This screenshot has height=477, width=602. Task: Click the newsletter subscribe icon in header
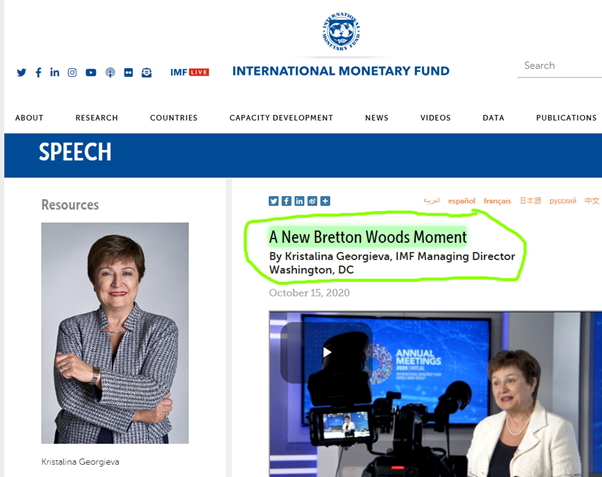(146, 73)
